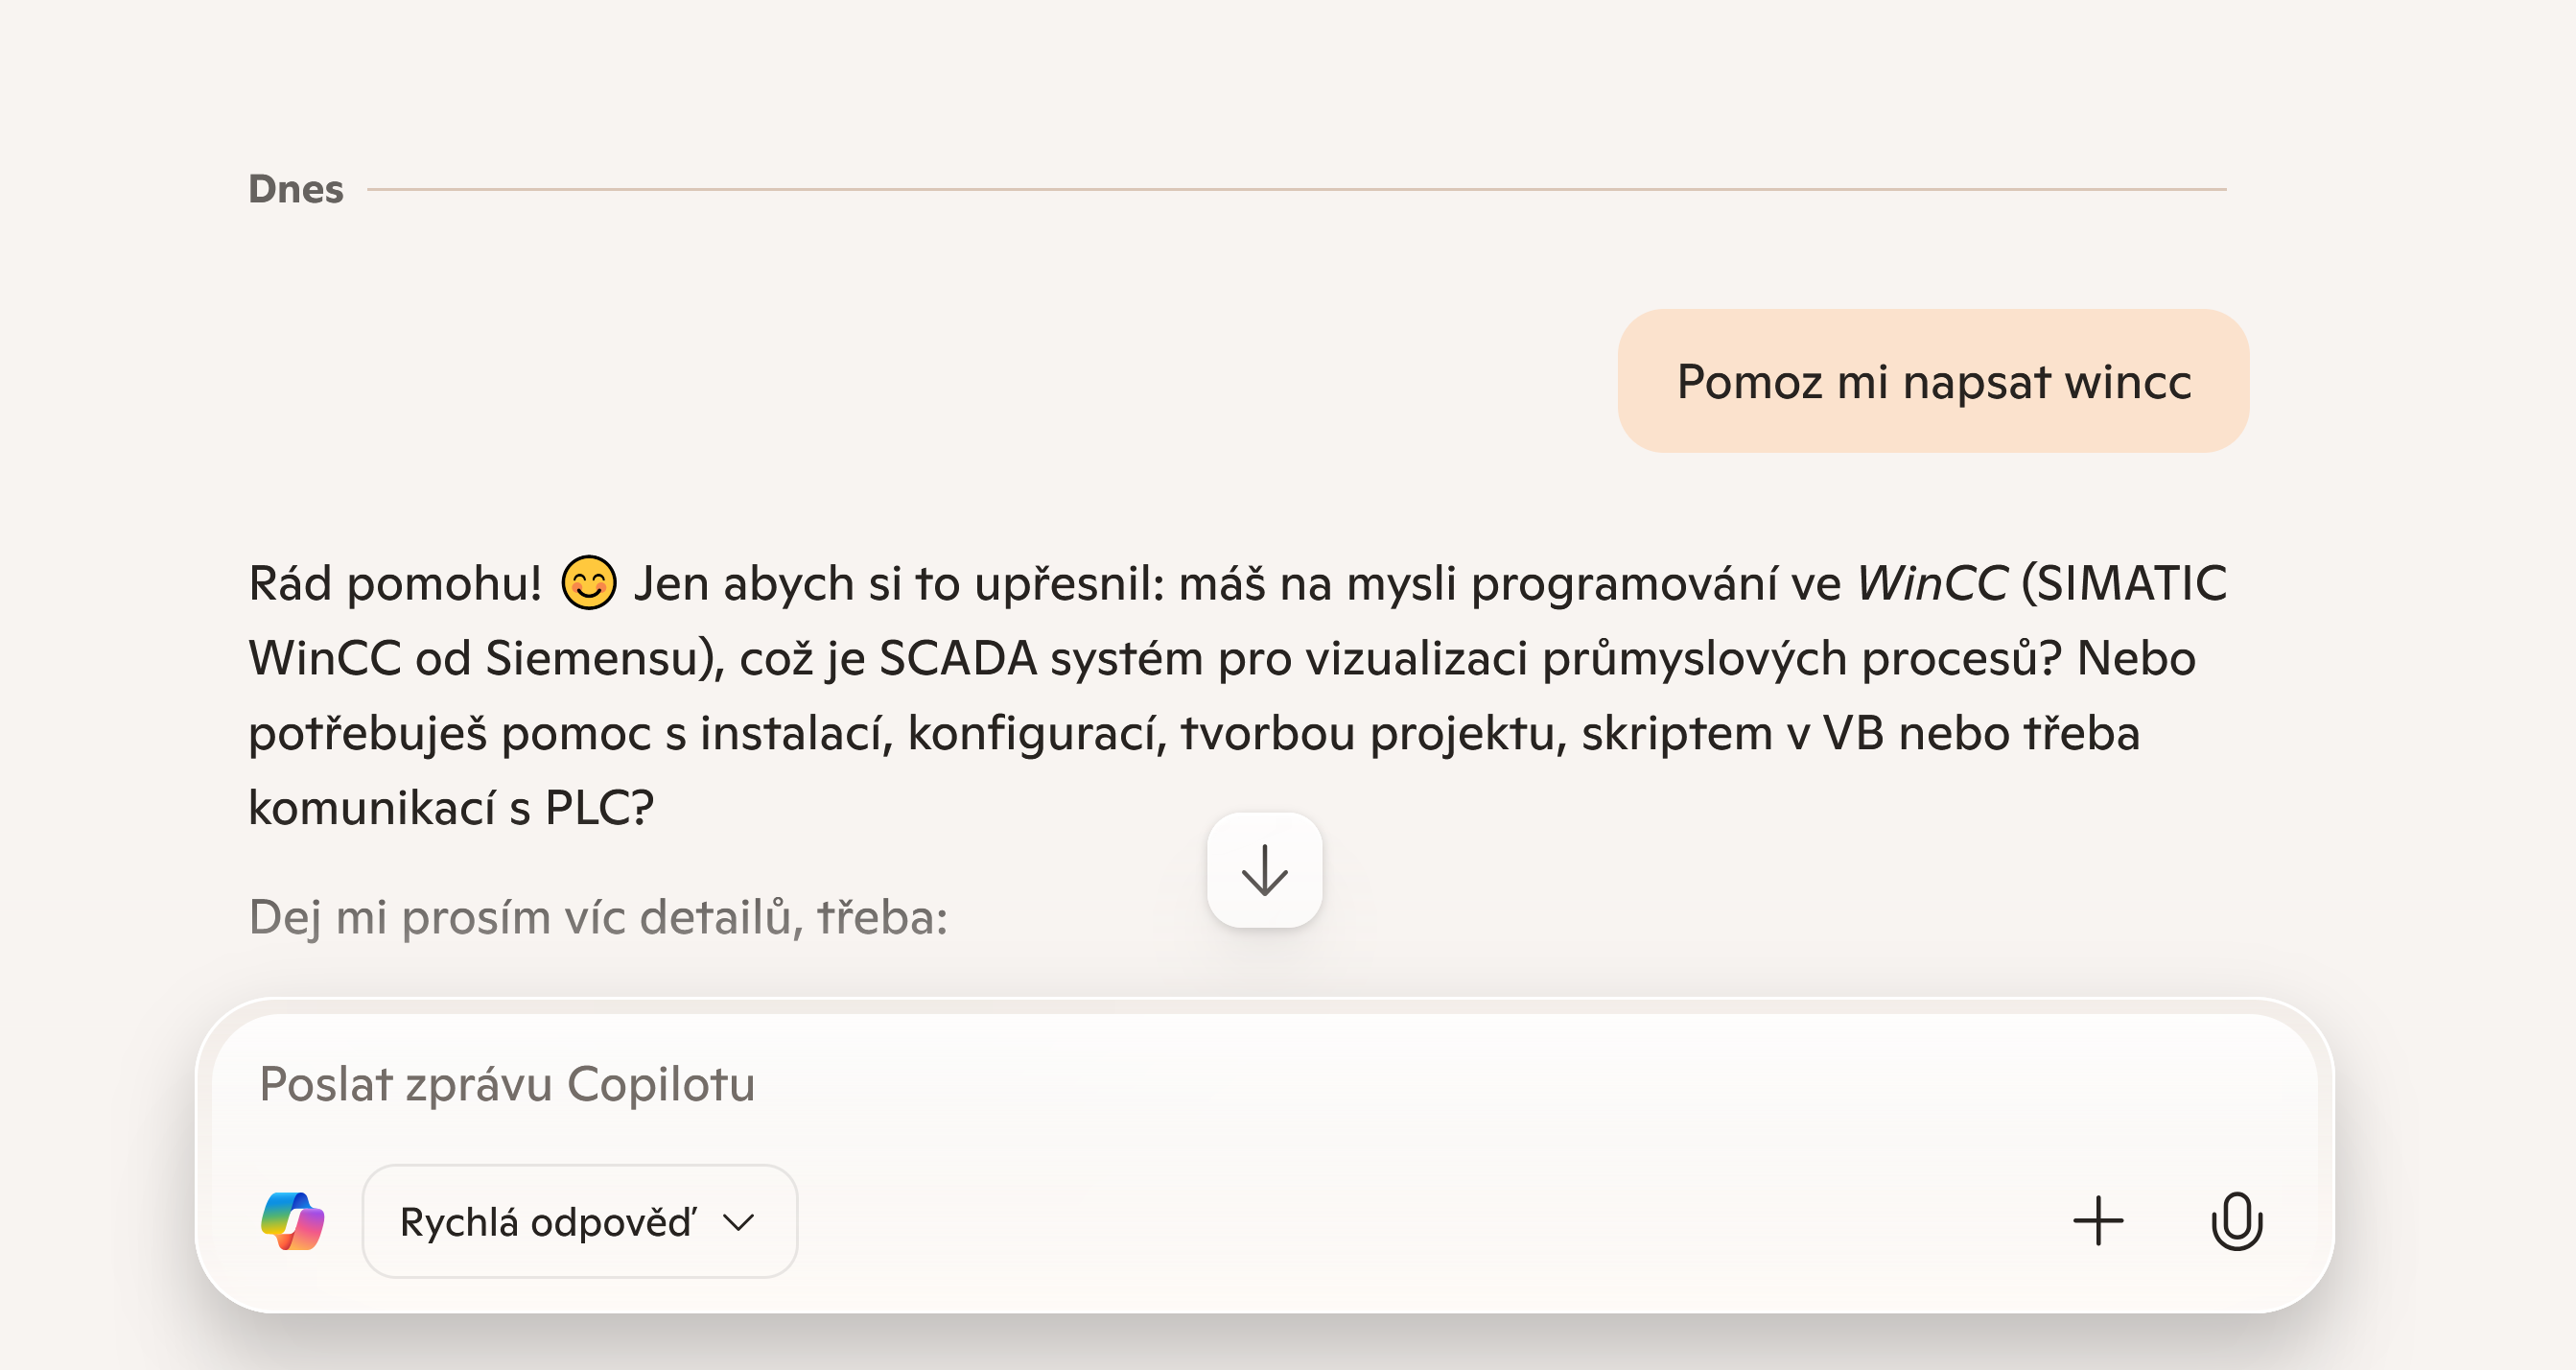Click the word "SCADA" in the response
Image resolution: width=2576 pixels, height=1370 pixels.
coord(957,659)
